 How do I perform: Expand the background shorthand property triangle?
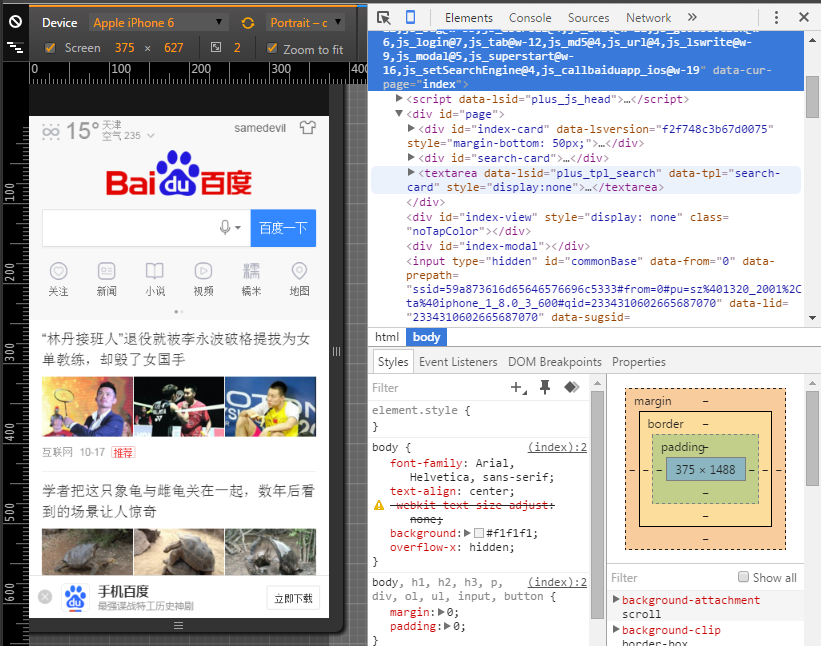pos(467,533)
